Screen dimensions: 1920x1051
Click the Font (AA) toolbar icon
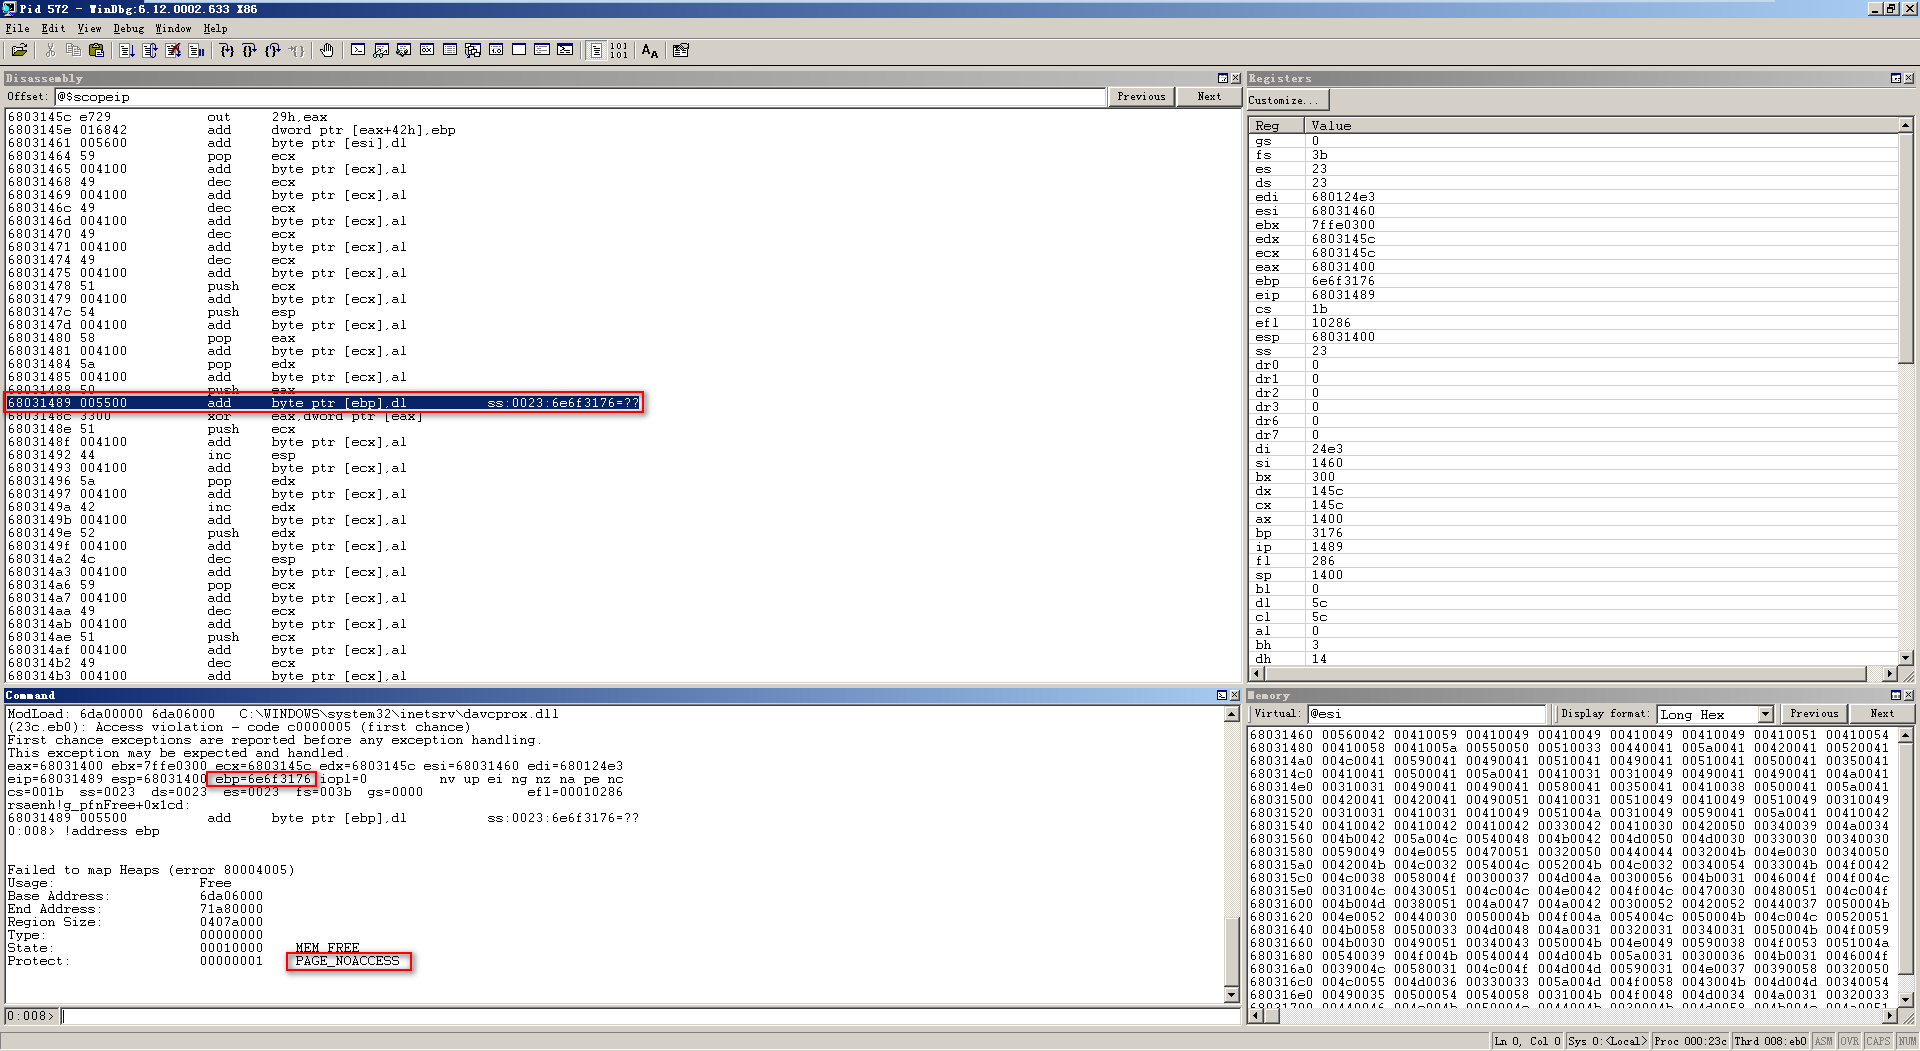pyautogui.click(x=650, y=50)
